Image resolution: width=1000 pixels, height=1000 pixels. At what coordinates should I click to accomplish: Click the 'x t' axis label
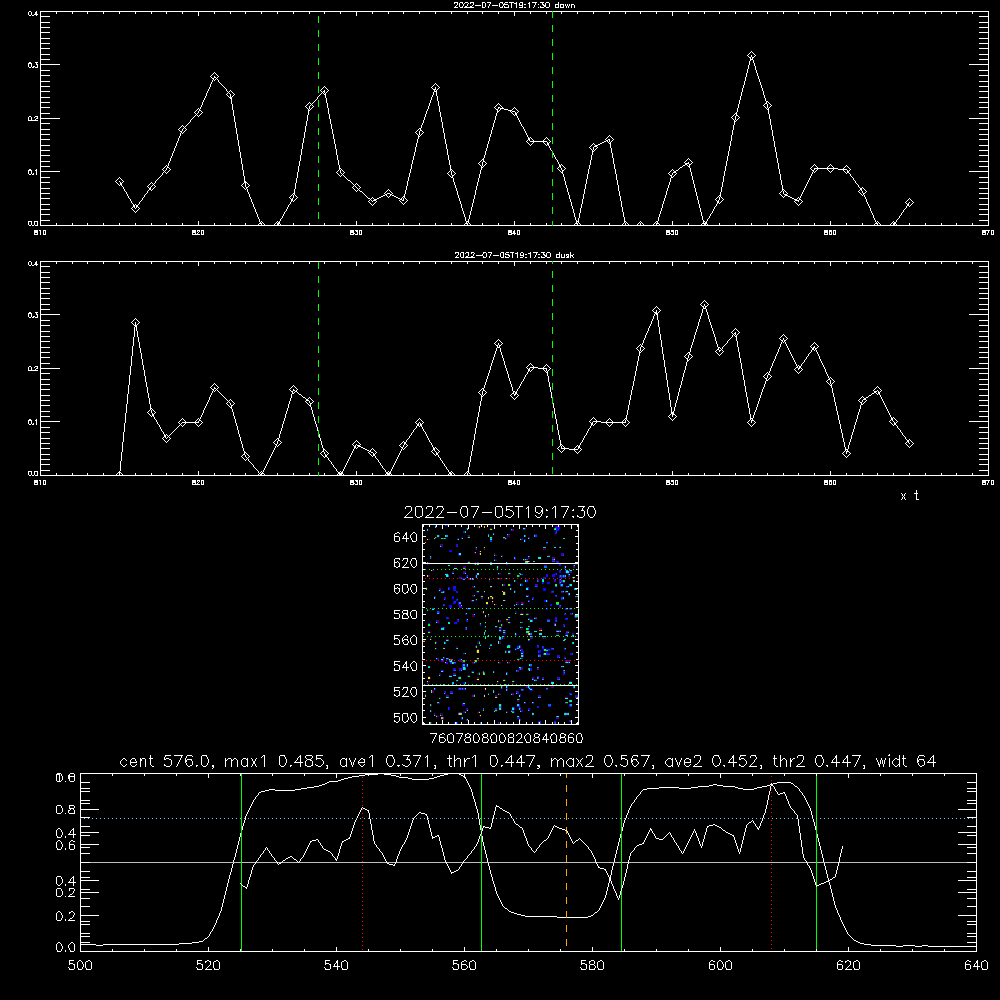point(909,496)
